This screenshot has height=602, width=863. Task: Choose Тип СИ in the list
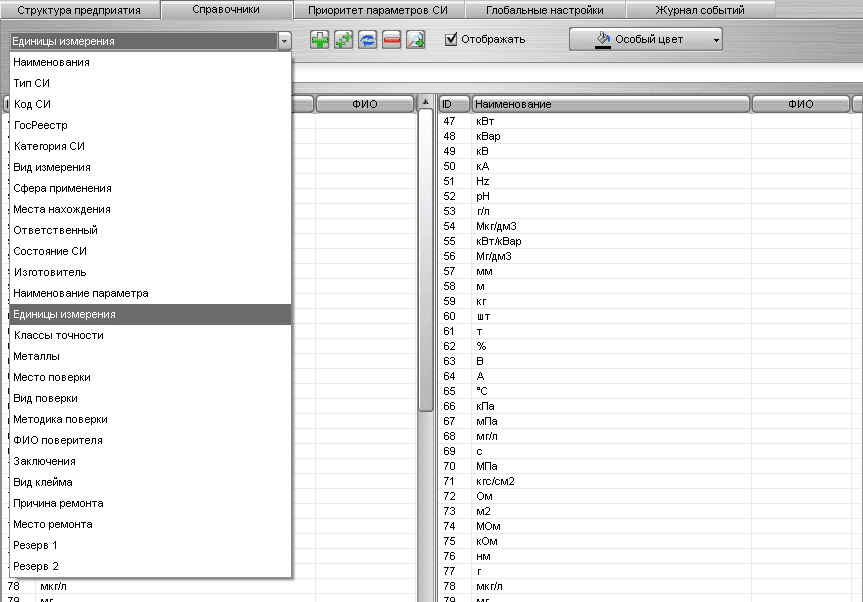coord(32,83)
